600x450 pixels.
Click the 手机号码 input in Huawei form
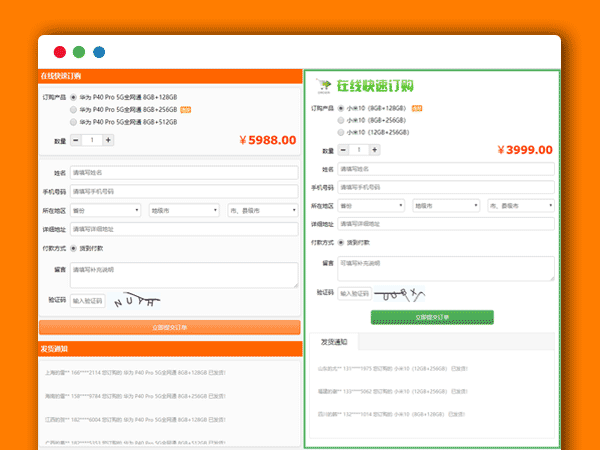tap(184, 191)
